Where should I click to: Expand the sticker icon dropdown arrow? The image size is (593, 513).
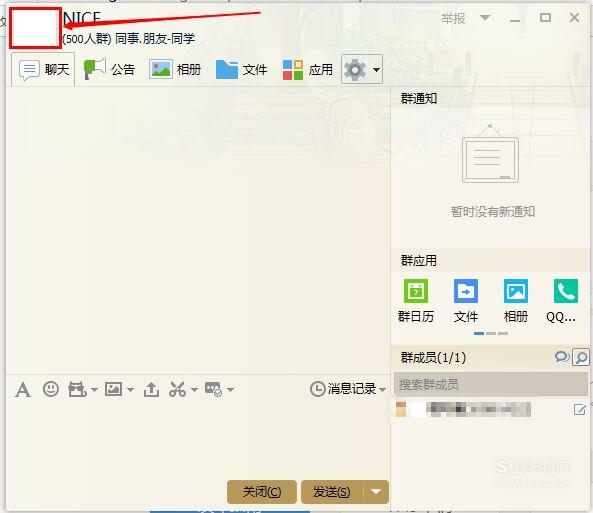(94, 389)
